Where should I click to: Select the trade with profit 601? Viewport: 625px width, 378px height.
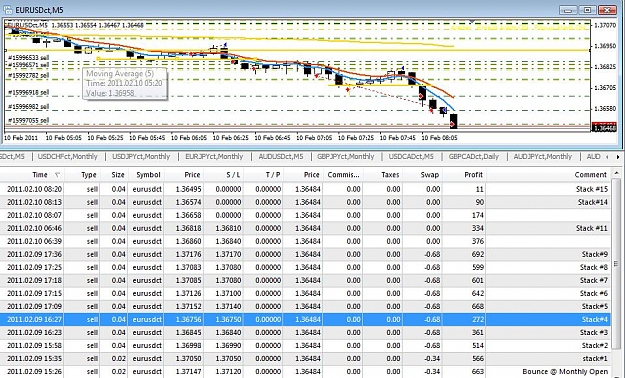coord(305,280)
